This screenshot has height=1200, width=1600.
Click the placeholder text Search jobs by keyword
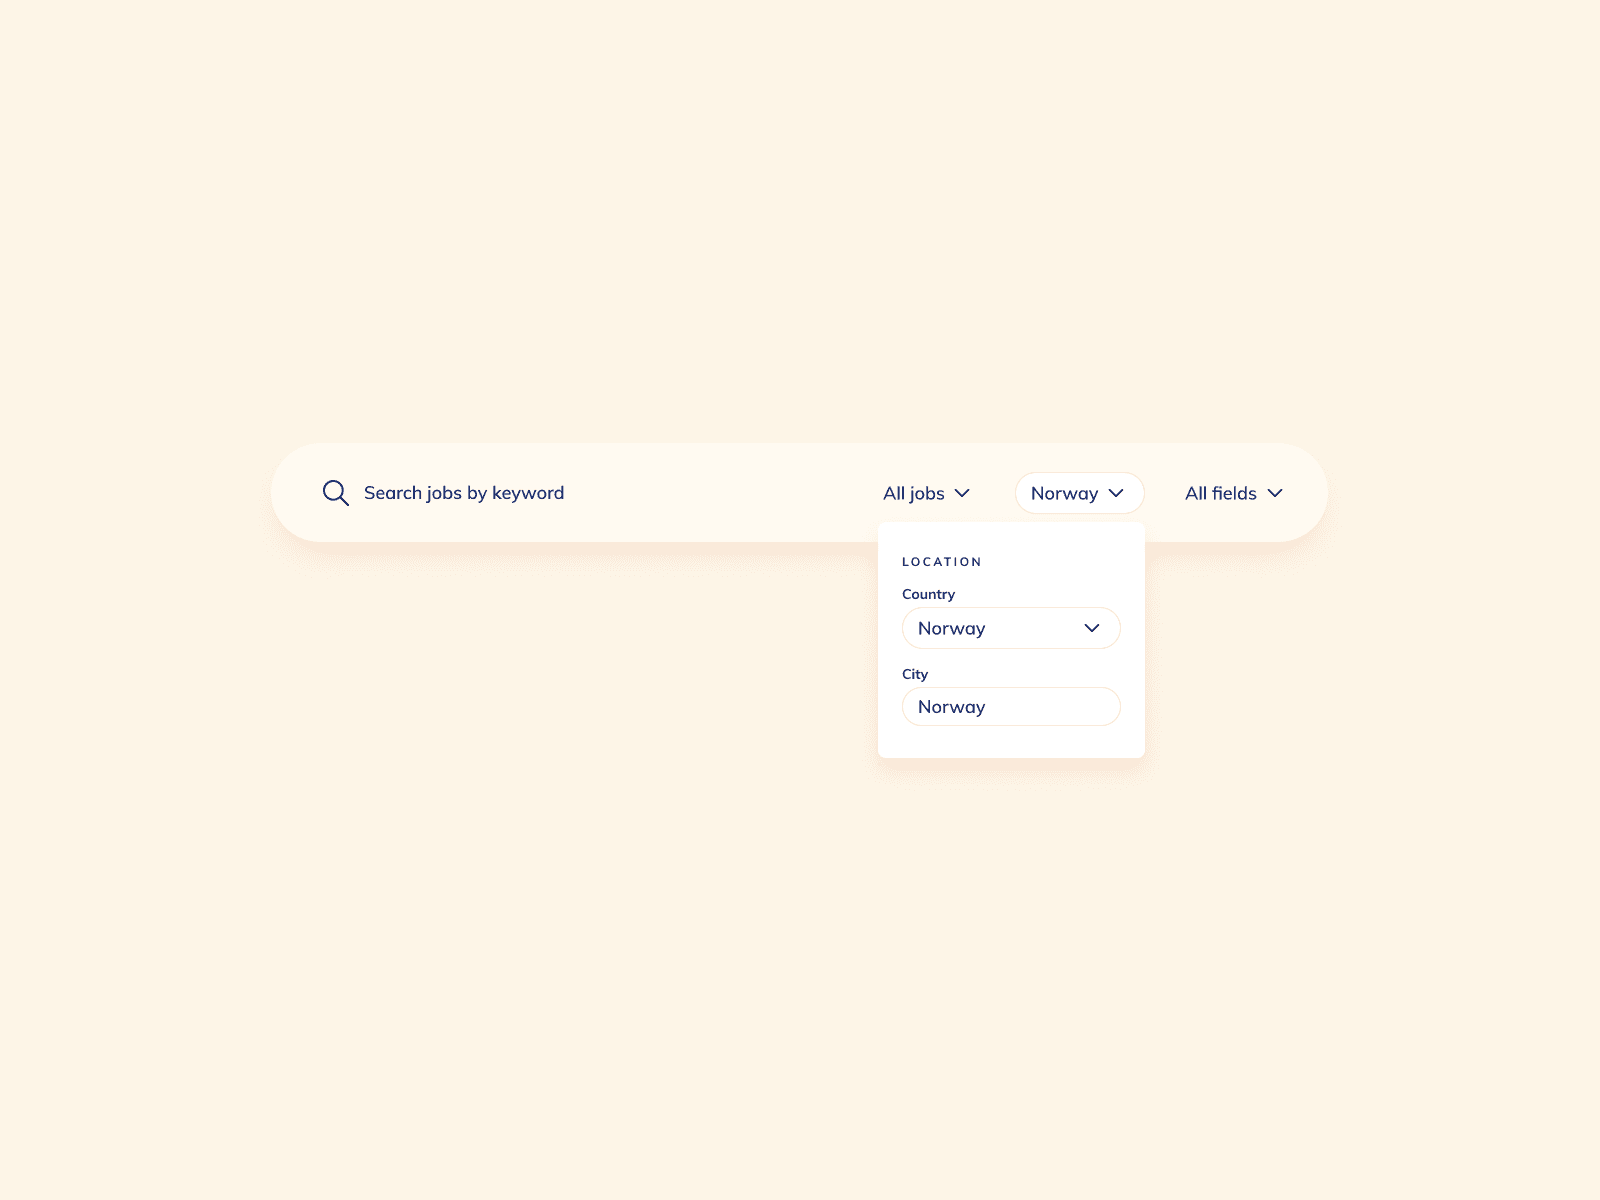(463, 492)
